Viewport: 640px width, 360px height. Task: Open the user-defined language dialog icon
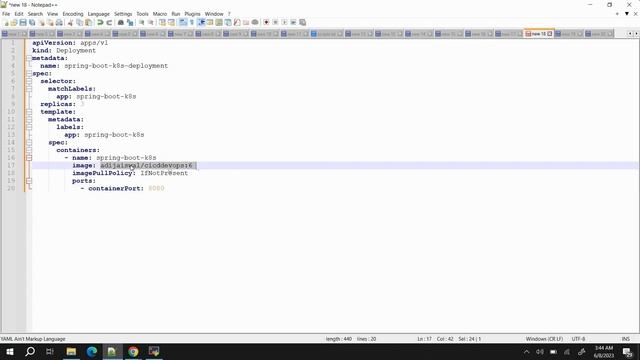point(210,22)
